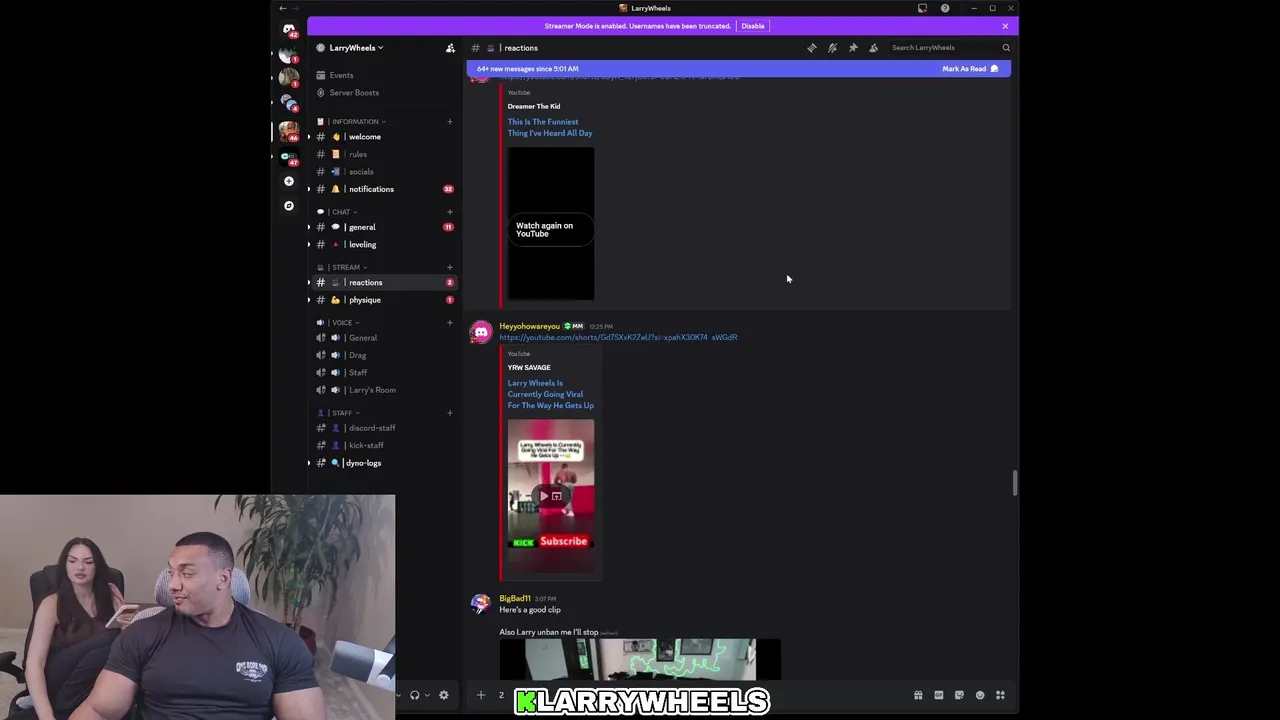Select the socials channel
Image resolution: width=1280 pixels, height=720 pixels.
384,172
